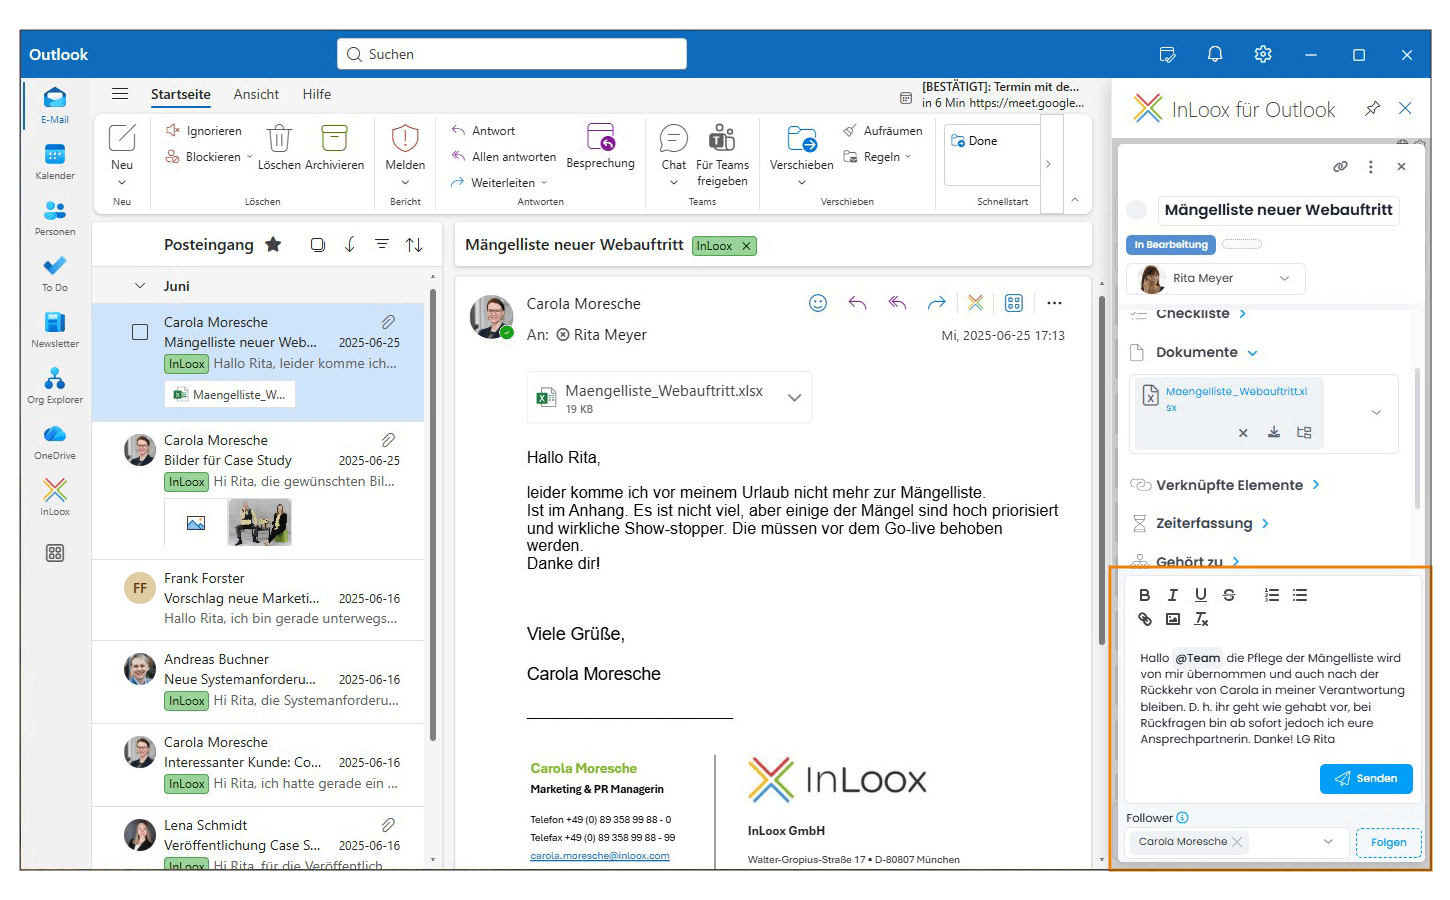Add emoji reaction to Carola's email
Screen dimensions: 1450x900
pyautogui.click(x=818, y=303)
